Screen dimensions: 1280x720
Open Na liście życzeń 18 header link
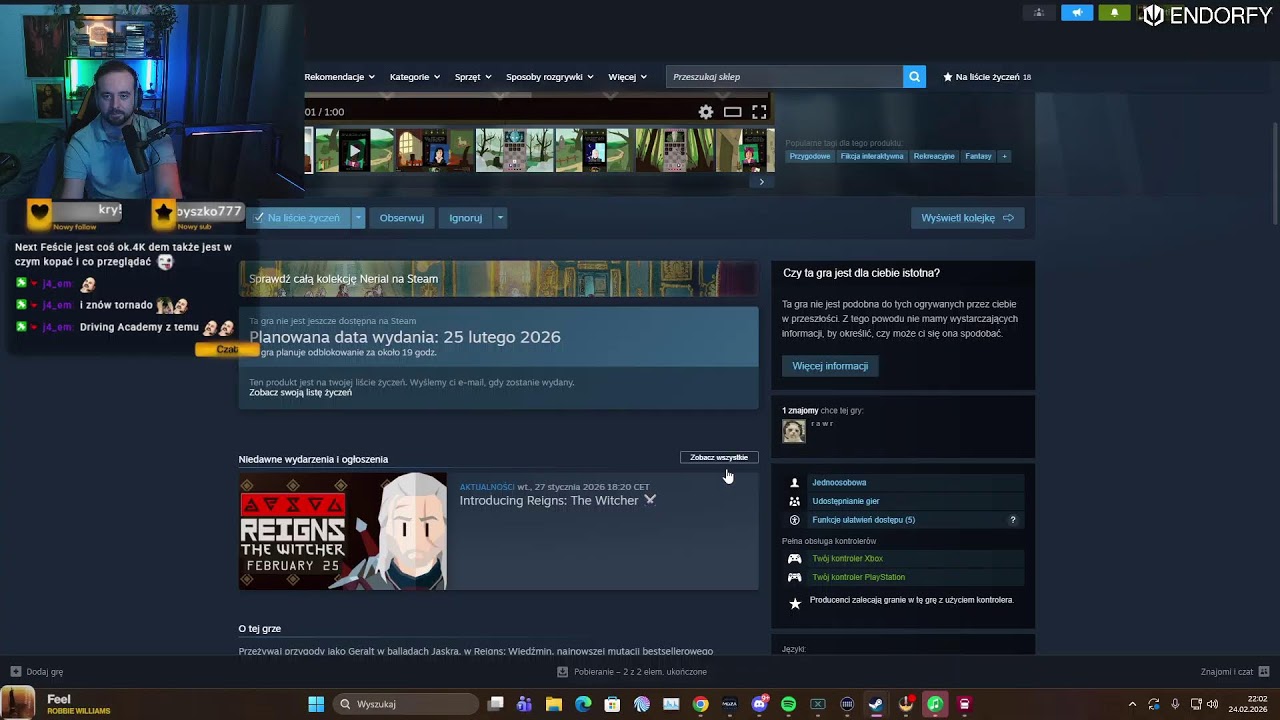[987, 77]
